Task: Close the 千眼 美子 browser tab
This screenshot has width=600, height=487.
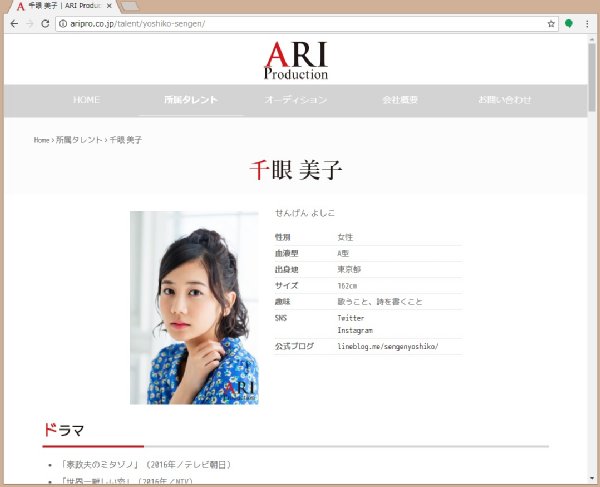Action: coord(109,6)
